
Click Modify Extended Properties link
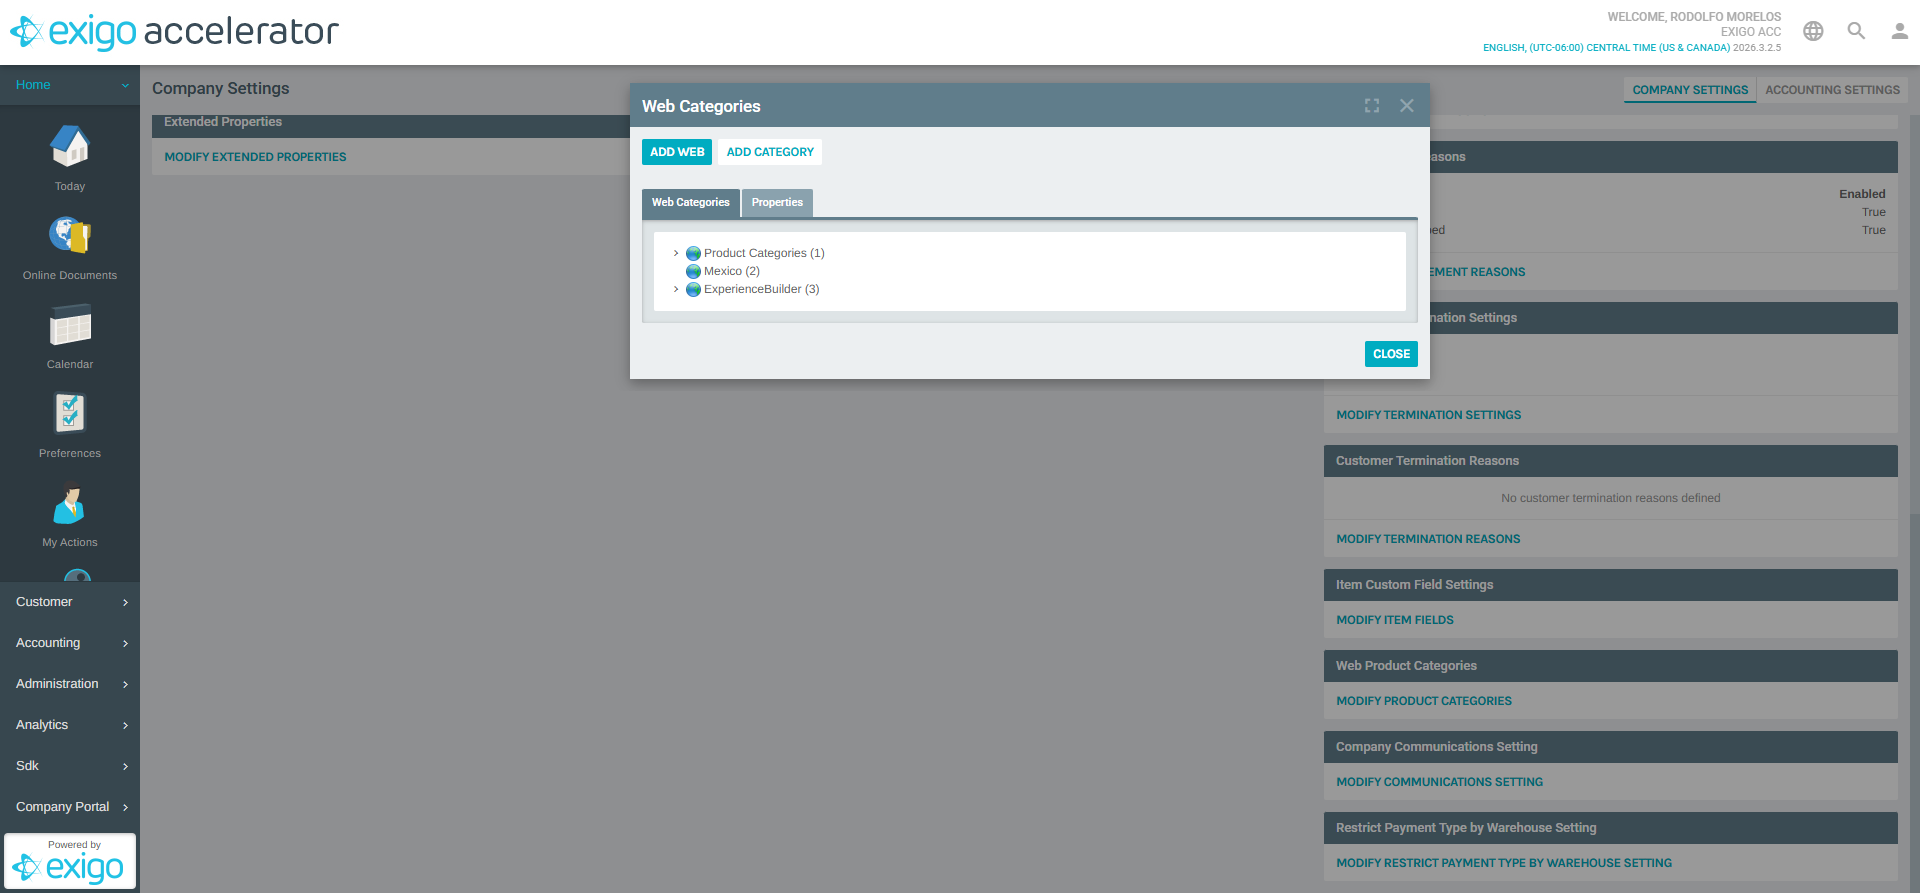pos(255,157)
